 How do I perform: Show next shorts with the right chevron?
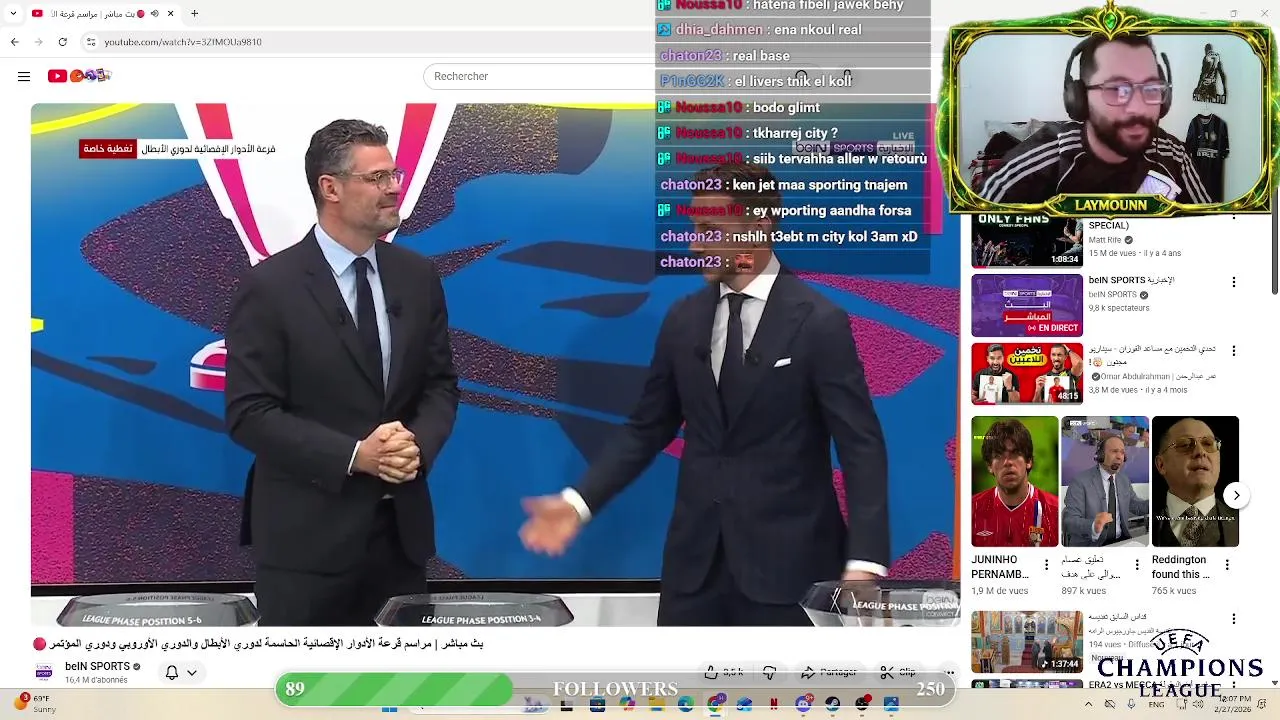pos(1237,495)
